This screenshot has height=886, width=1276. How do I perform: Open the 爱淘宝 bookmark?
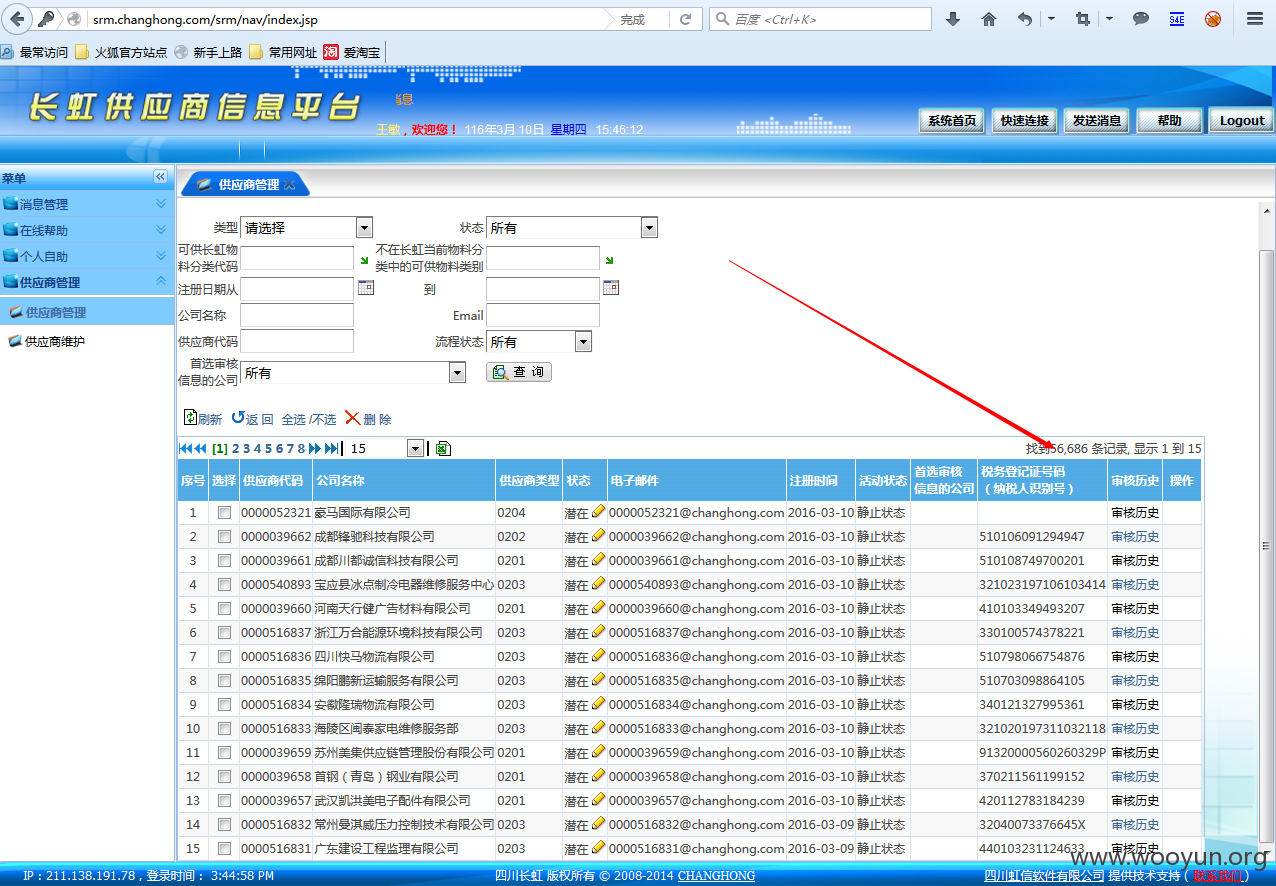click(351, 52)
